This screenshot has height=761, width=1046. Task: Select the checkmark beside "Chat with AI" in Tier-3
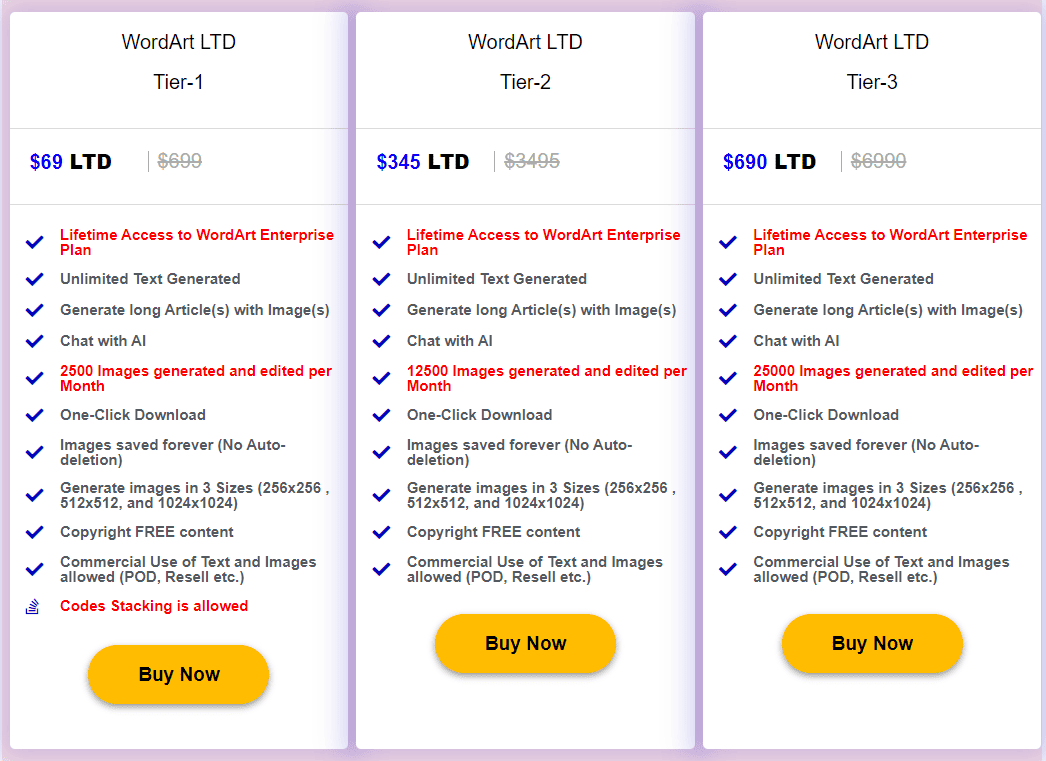[x=727, y=340]
